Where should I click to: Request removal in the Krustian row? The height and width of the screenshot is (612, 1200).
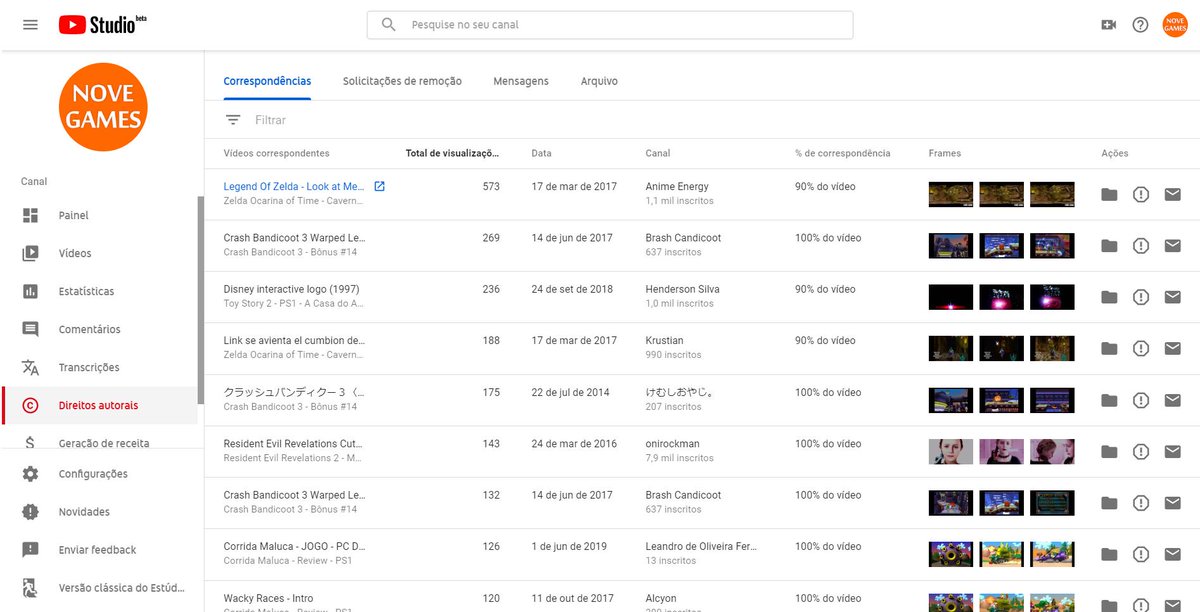pyautogui.click(x=1141, y=348)
